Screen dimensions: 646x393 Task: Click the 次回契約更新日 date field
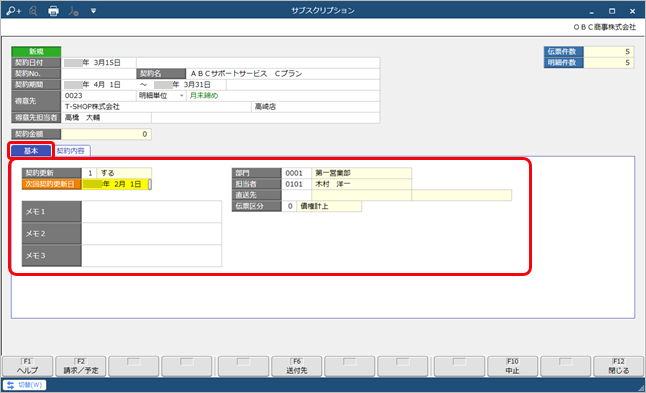click(x=116, y=184)
